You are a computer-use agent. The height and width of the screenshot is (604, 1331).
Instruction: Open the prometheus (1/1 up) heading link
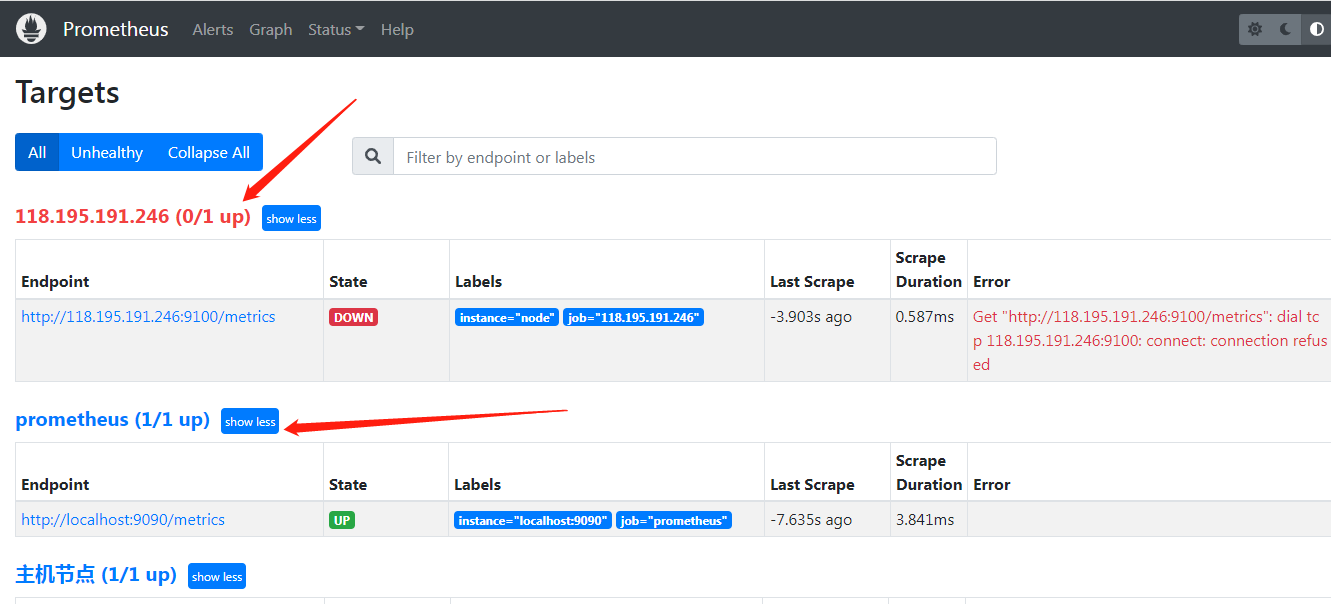(x=113, y=419)
